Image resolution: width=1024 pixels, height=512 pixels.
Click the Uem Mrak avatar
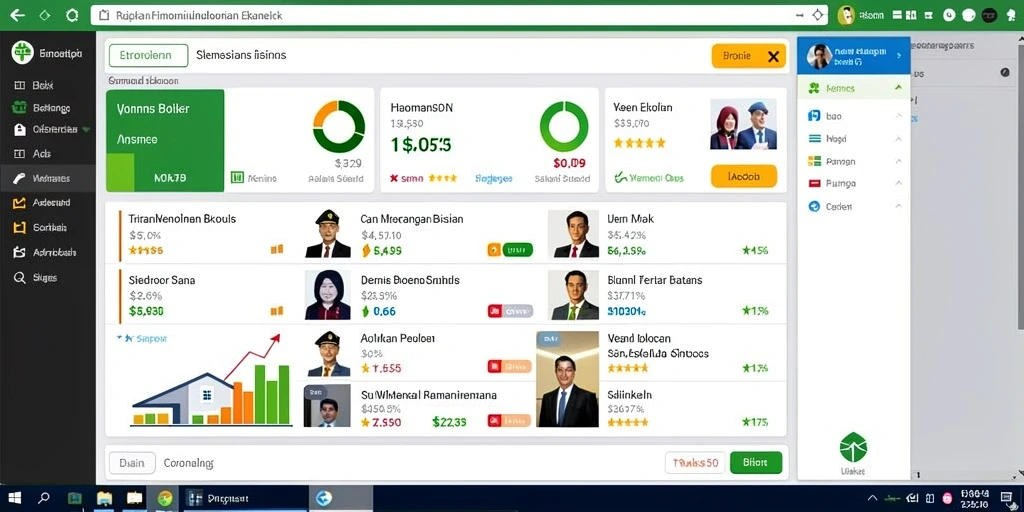573,234
